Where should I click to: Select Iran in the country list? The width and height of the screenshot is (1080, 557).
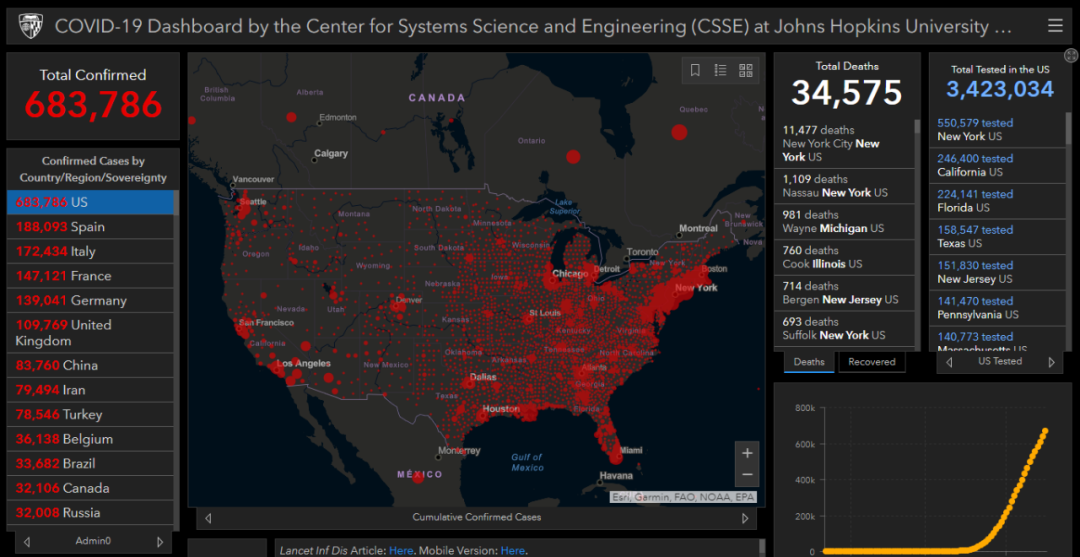[90, 390]
